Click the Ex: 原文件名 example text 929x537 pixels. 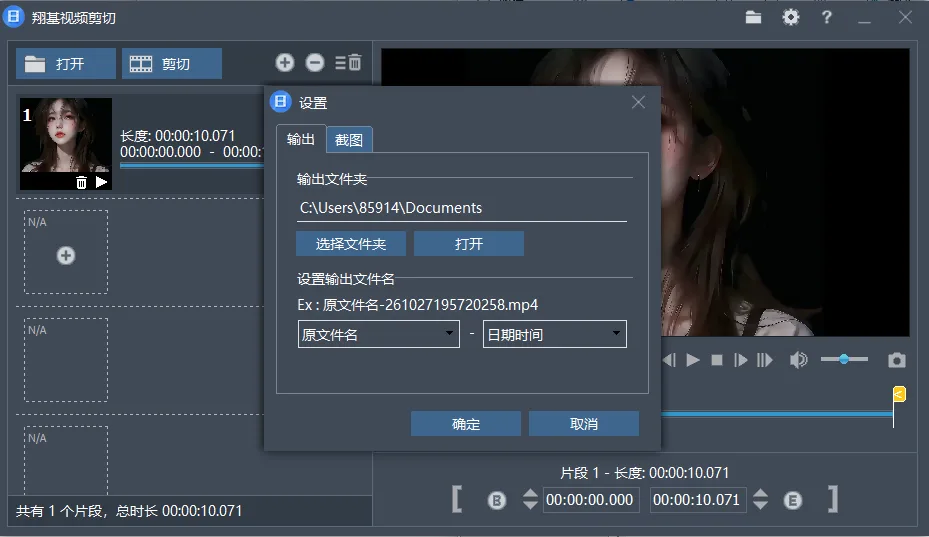tap(418, 305)
